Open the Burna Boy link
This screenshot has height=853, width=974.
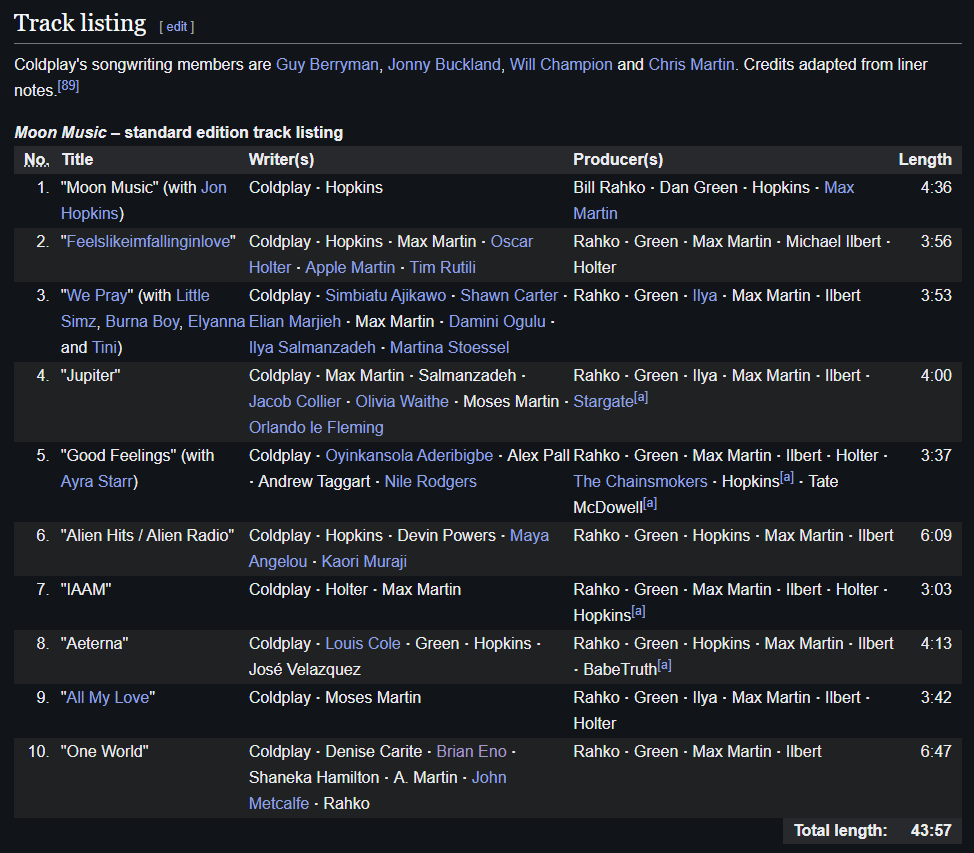142,322
